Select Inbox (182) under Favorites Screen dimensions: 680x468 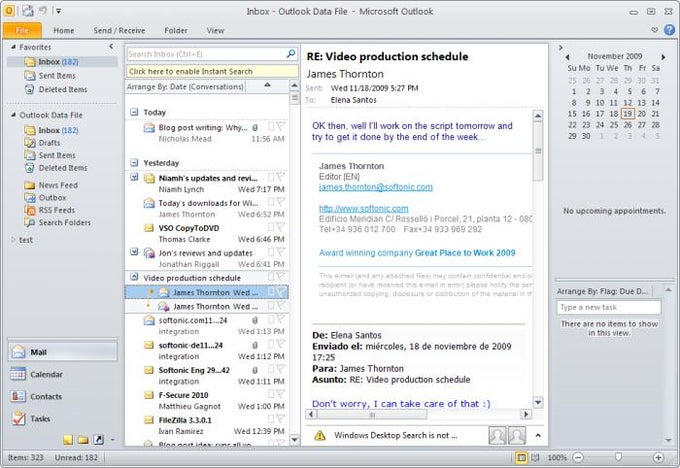[62, 62]
